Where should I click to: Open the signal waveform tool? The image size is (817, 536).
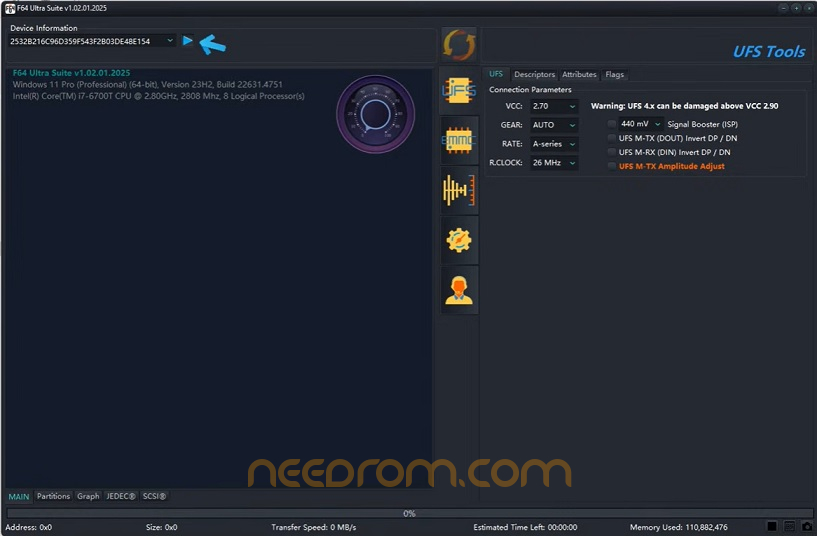tap(460, 191)
